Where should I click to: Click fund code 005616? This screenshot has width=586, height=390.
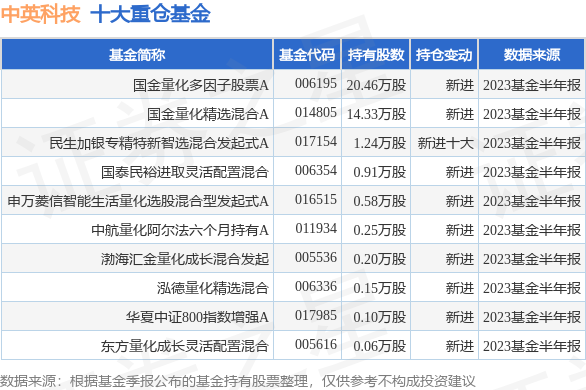(x=316, y=344)
